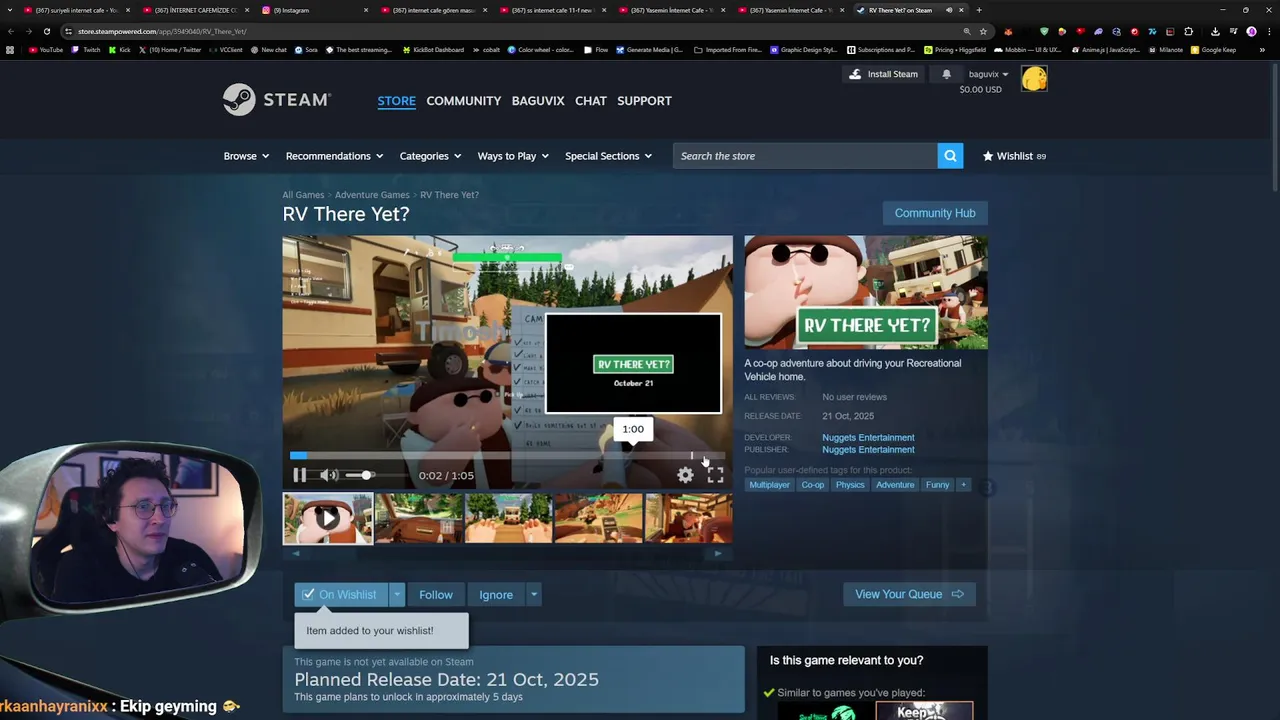This screenshot has width=1280, height=720.
Task: Select the first trailer thumbnail
Action: (x=328, y=518)
